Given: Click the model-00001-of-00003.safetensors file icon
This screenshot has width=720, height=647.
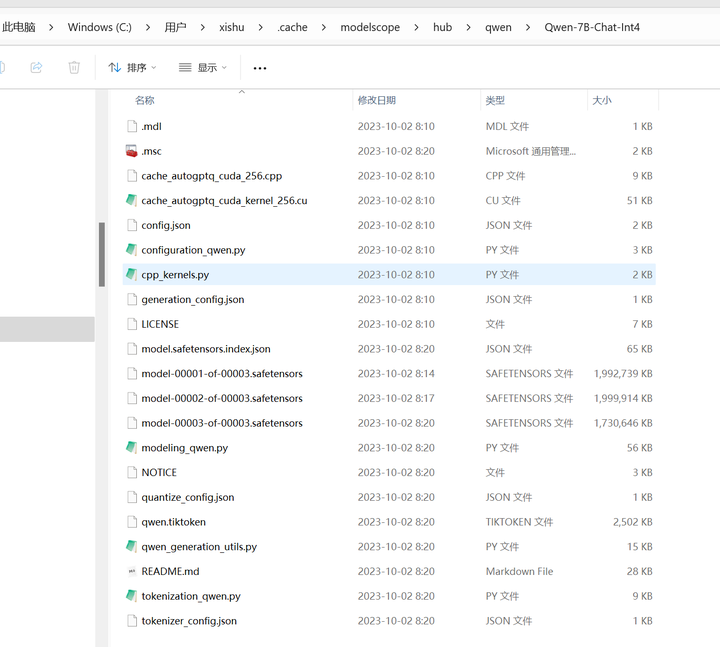Looking at the screenshot, I should coord(132,374).
